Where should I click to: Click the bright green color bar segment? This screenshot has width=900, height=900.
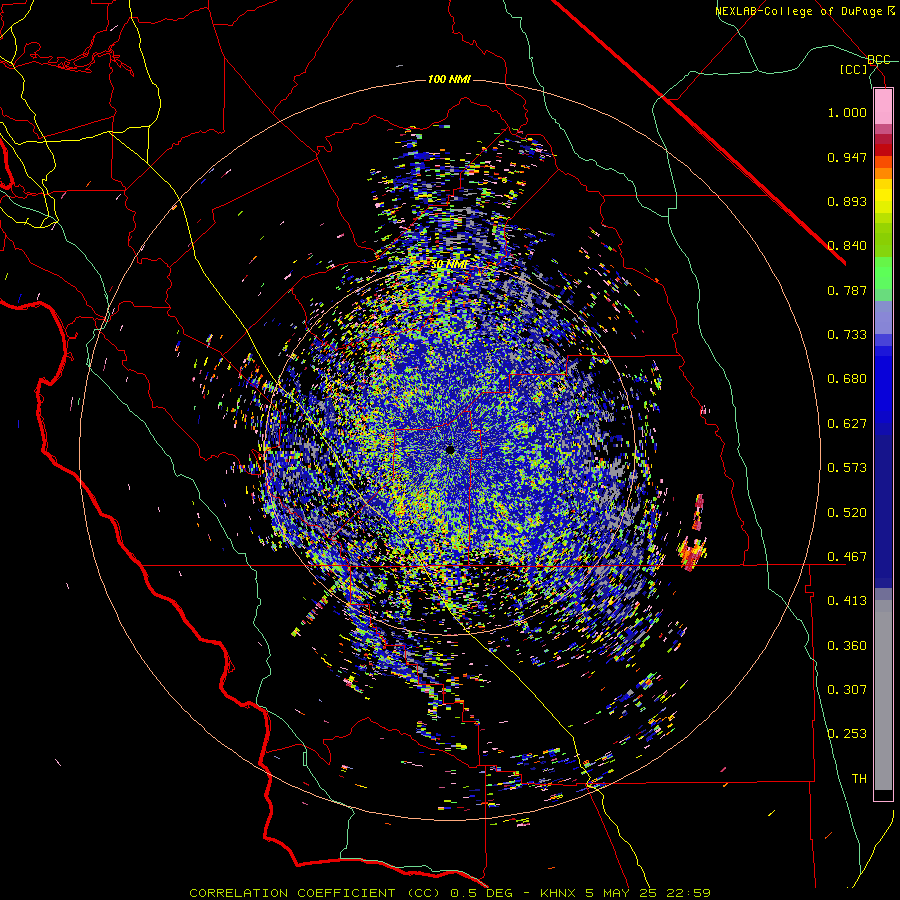click(883, 272)
